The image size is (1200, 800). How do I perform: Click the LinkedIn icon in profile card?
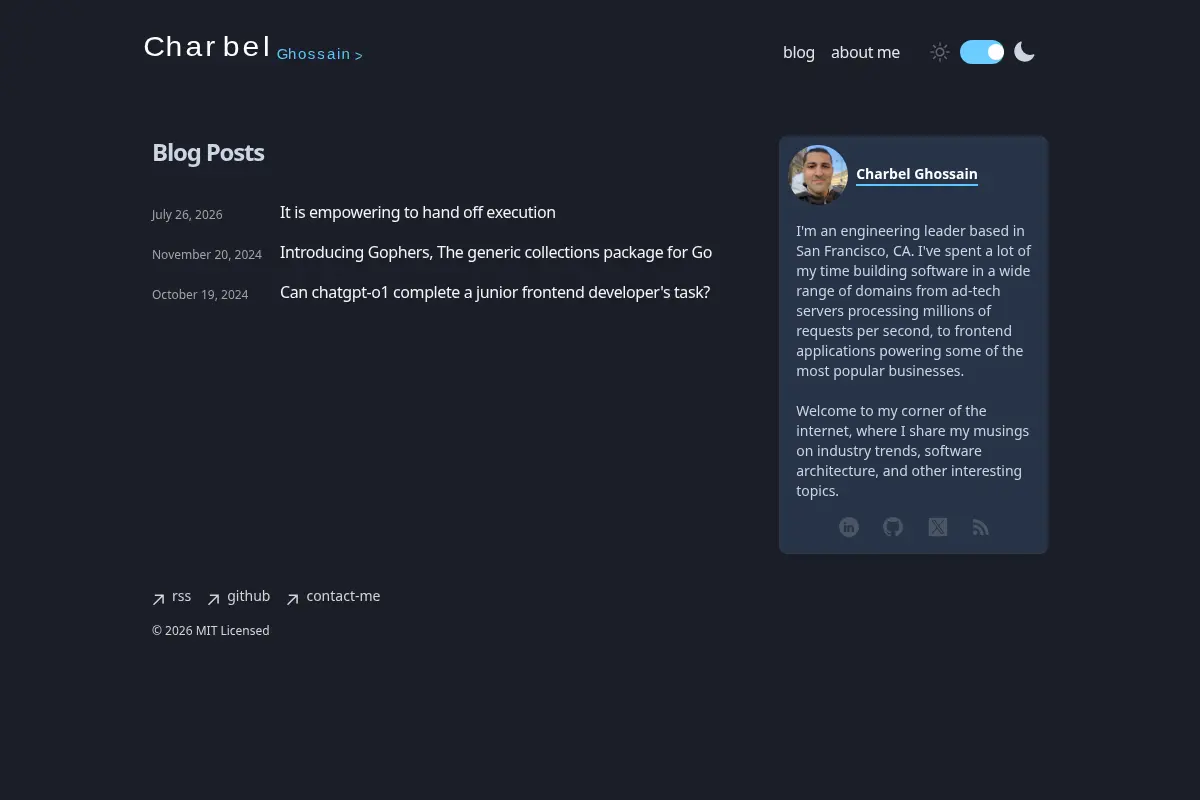click(x=849, y=527)
